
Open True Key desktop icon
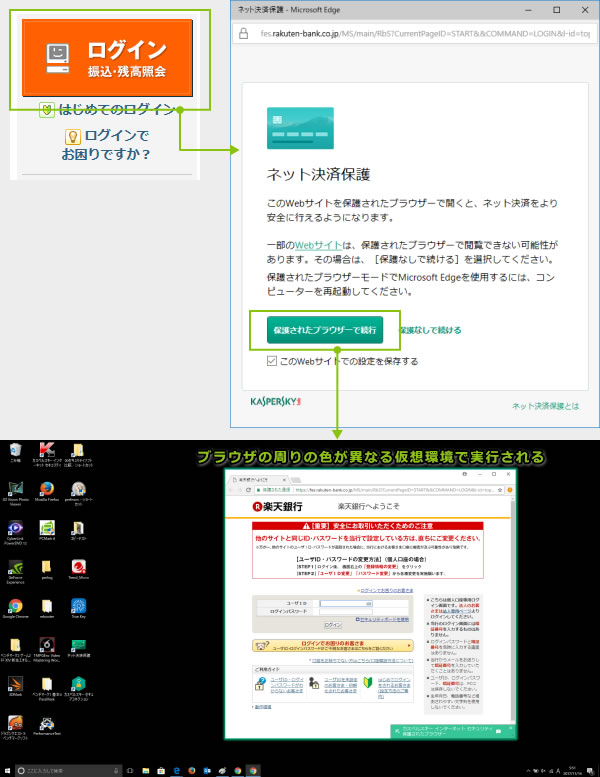(x=78, y=609)
